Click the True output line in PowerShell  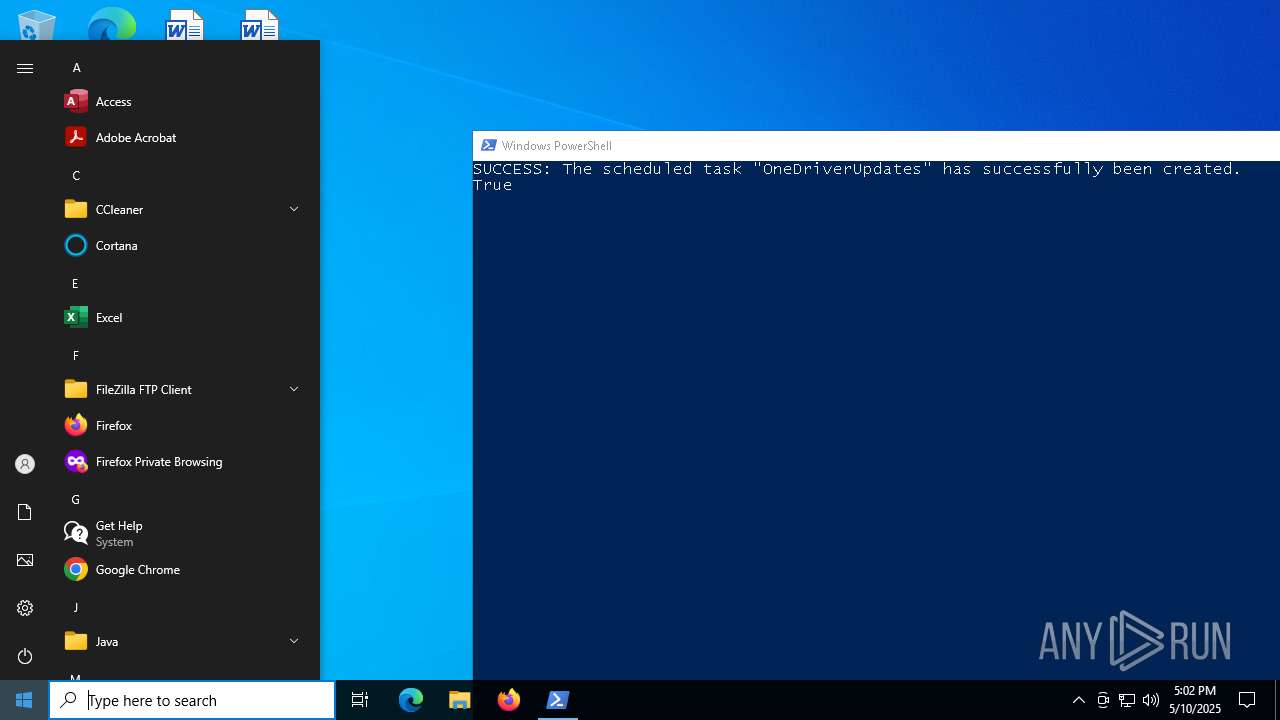493,185
